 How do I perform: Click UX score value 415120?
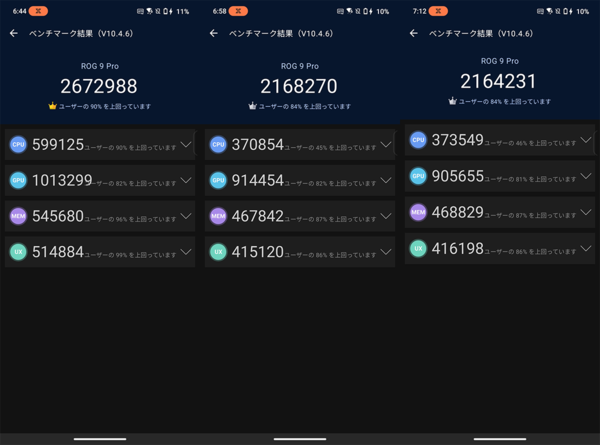[258, 252]
